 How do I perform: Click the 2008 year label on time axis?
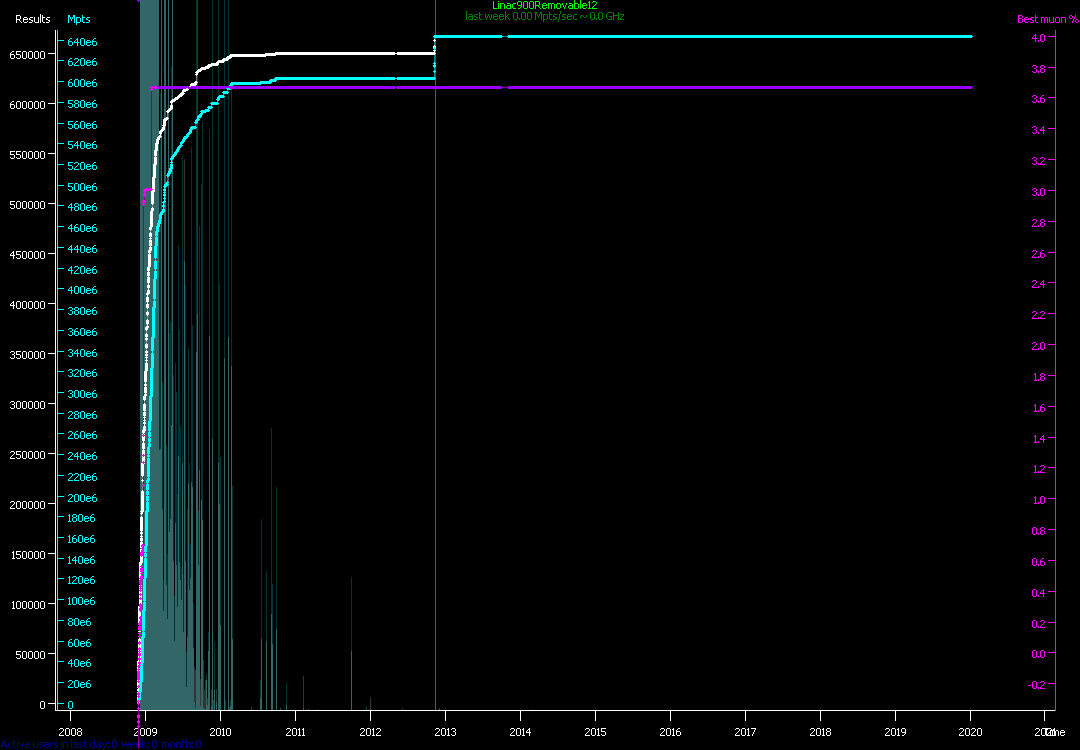point(70,732)
